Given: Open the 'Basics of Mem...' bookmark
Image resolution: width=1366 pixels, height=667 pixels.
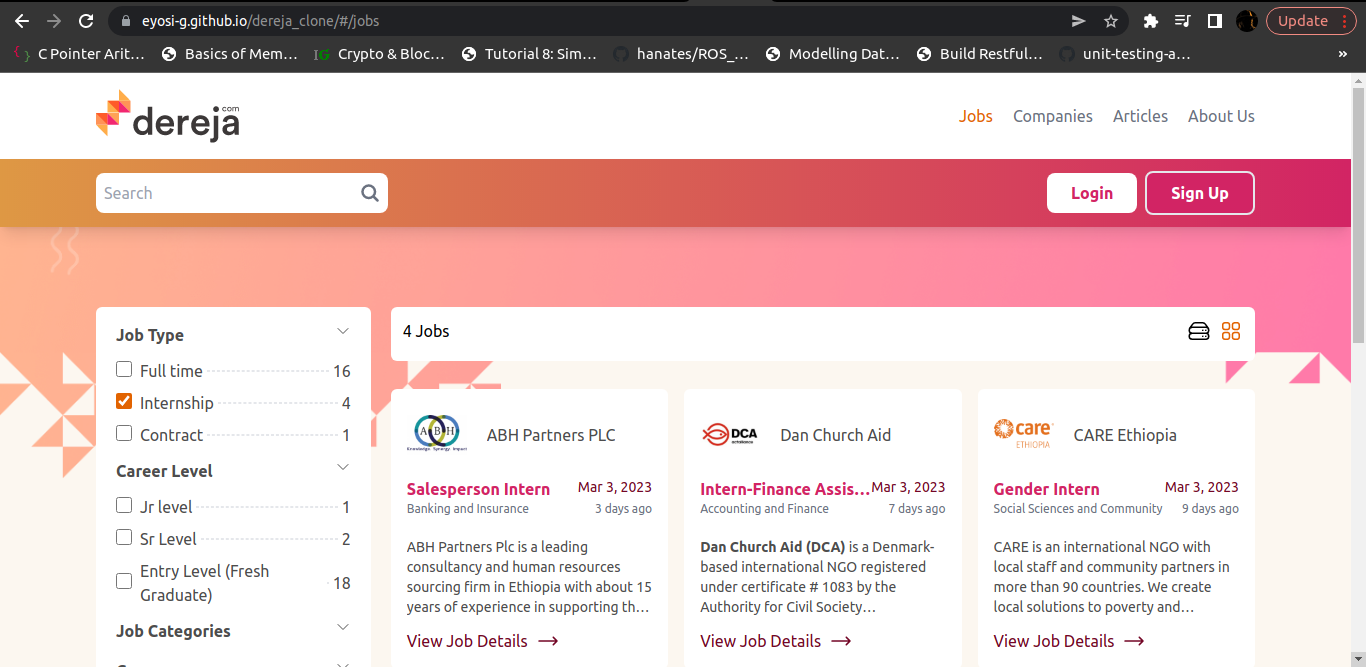Looking at the screenshot, I should 230,54.
